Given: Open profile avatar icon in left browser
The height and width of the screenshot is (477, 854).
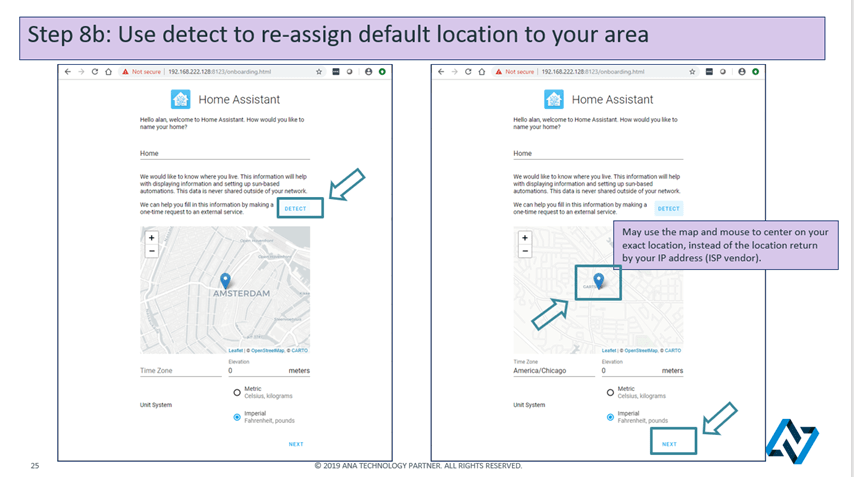Looking at the screenshot, I should click(x=368, y=72).
